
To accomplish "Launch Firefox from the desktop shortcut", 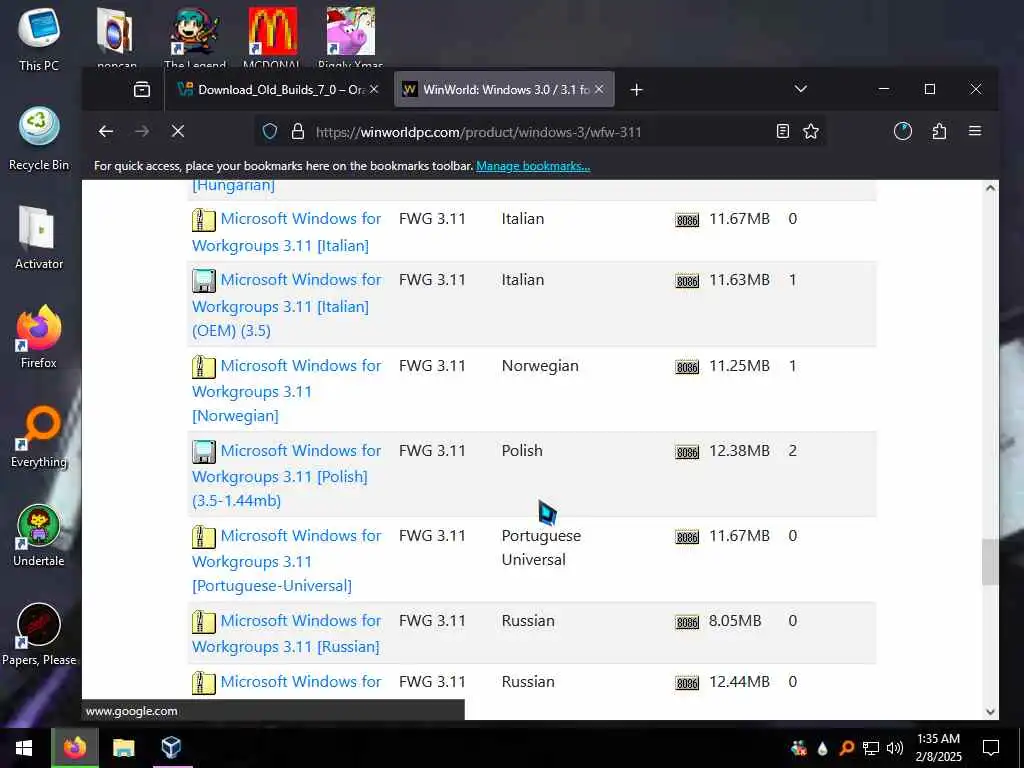I will [39, 337].
